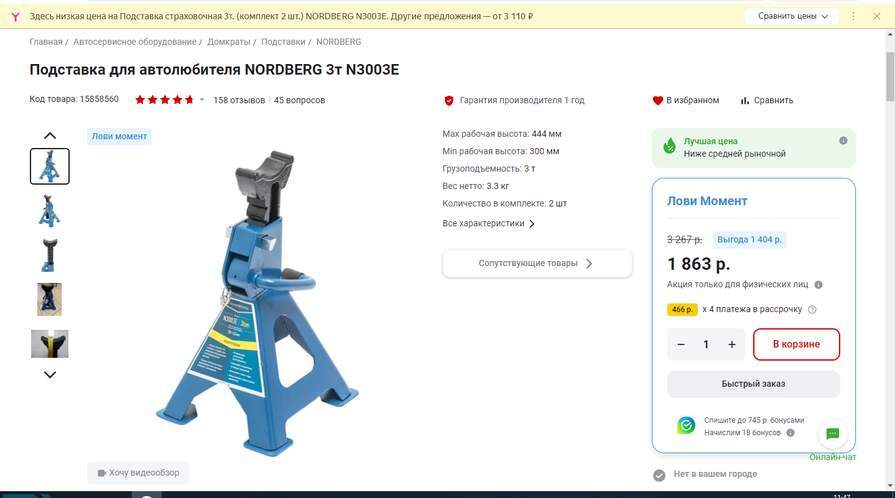Click the Быстрый заказ button
895x498 pixels.
coord(753,384)
